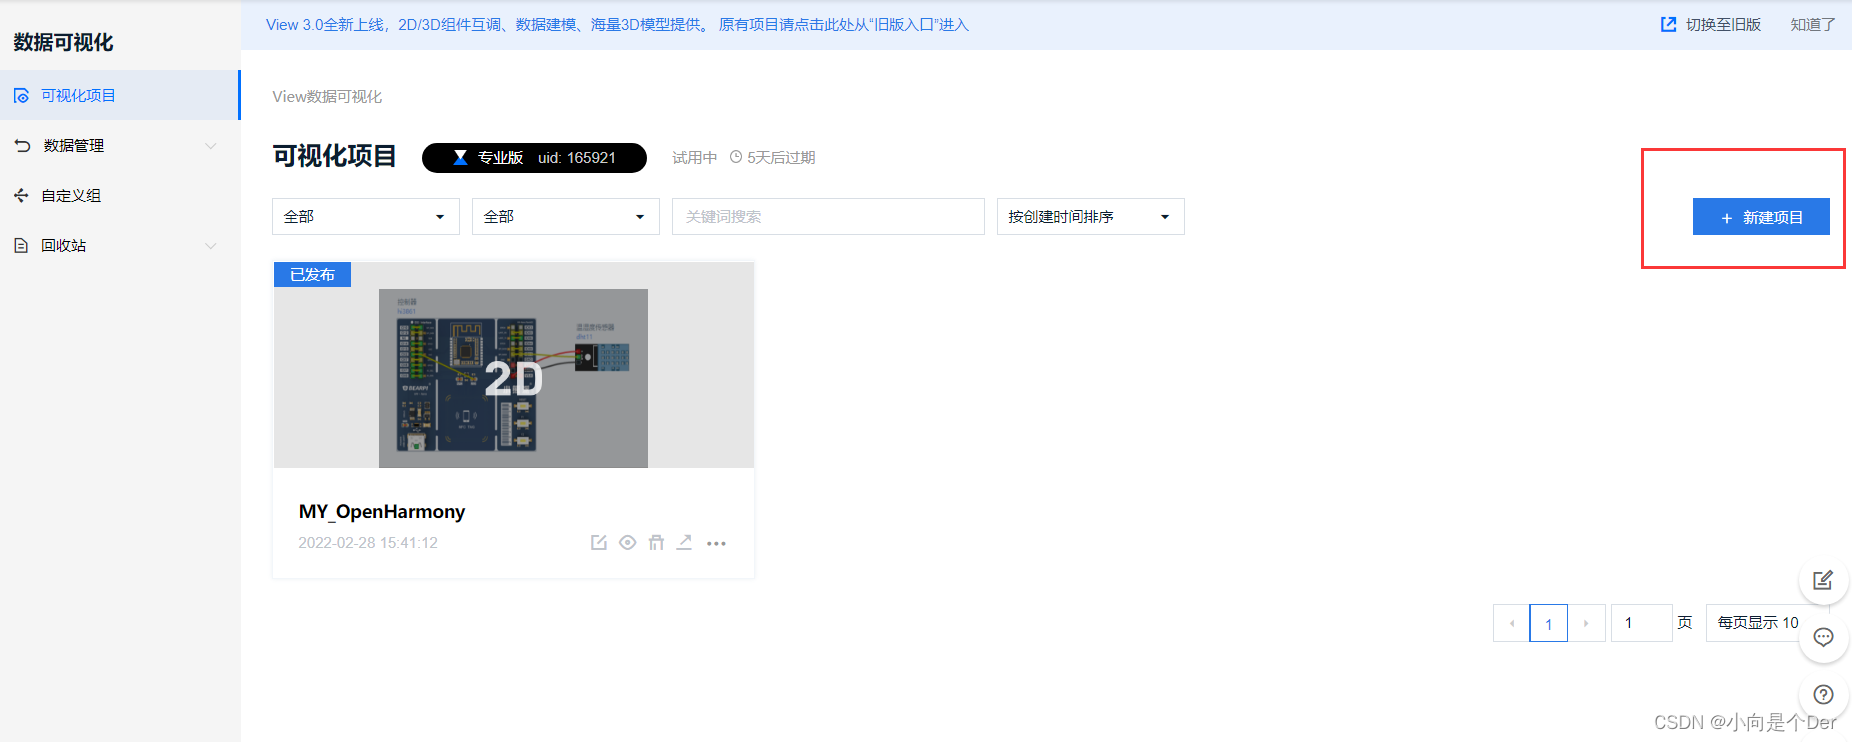Share MY_OpenHarmony with the publish arrow icon
Image resolution: width=1852 pixels, height=742 pixels.
pos(684,542)
